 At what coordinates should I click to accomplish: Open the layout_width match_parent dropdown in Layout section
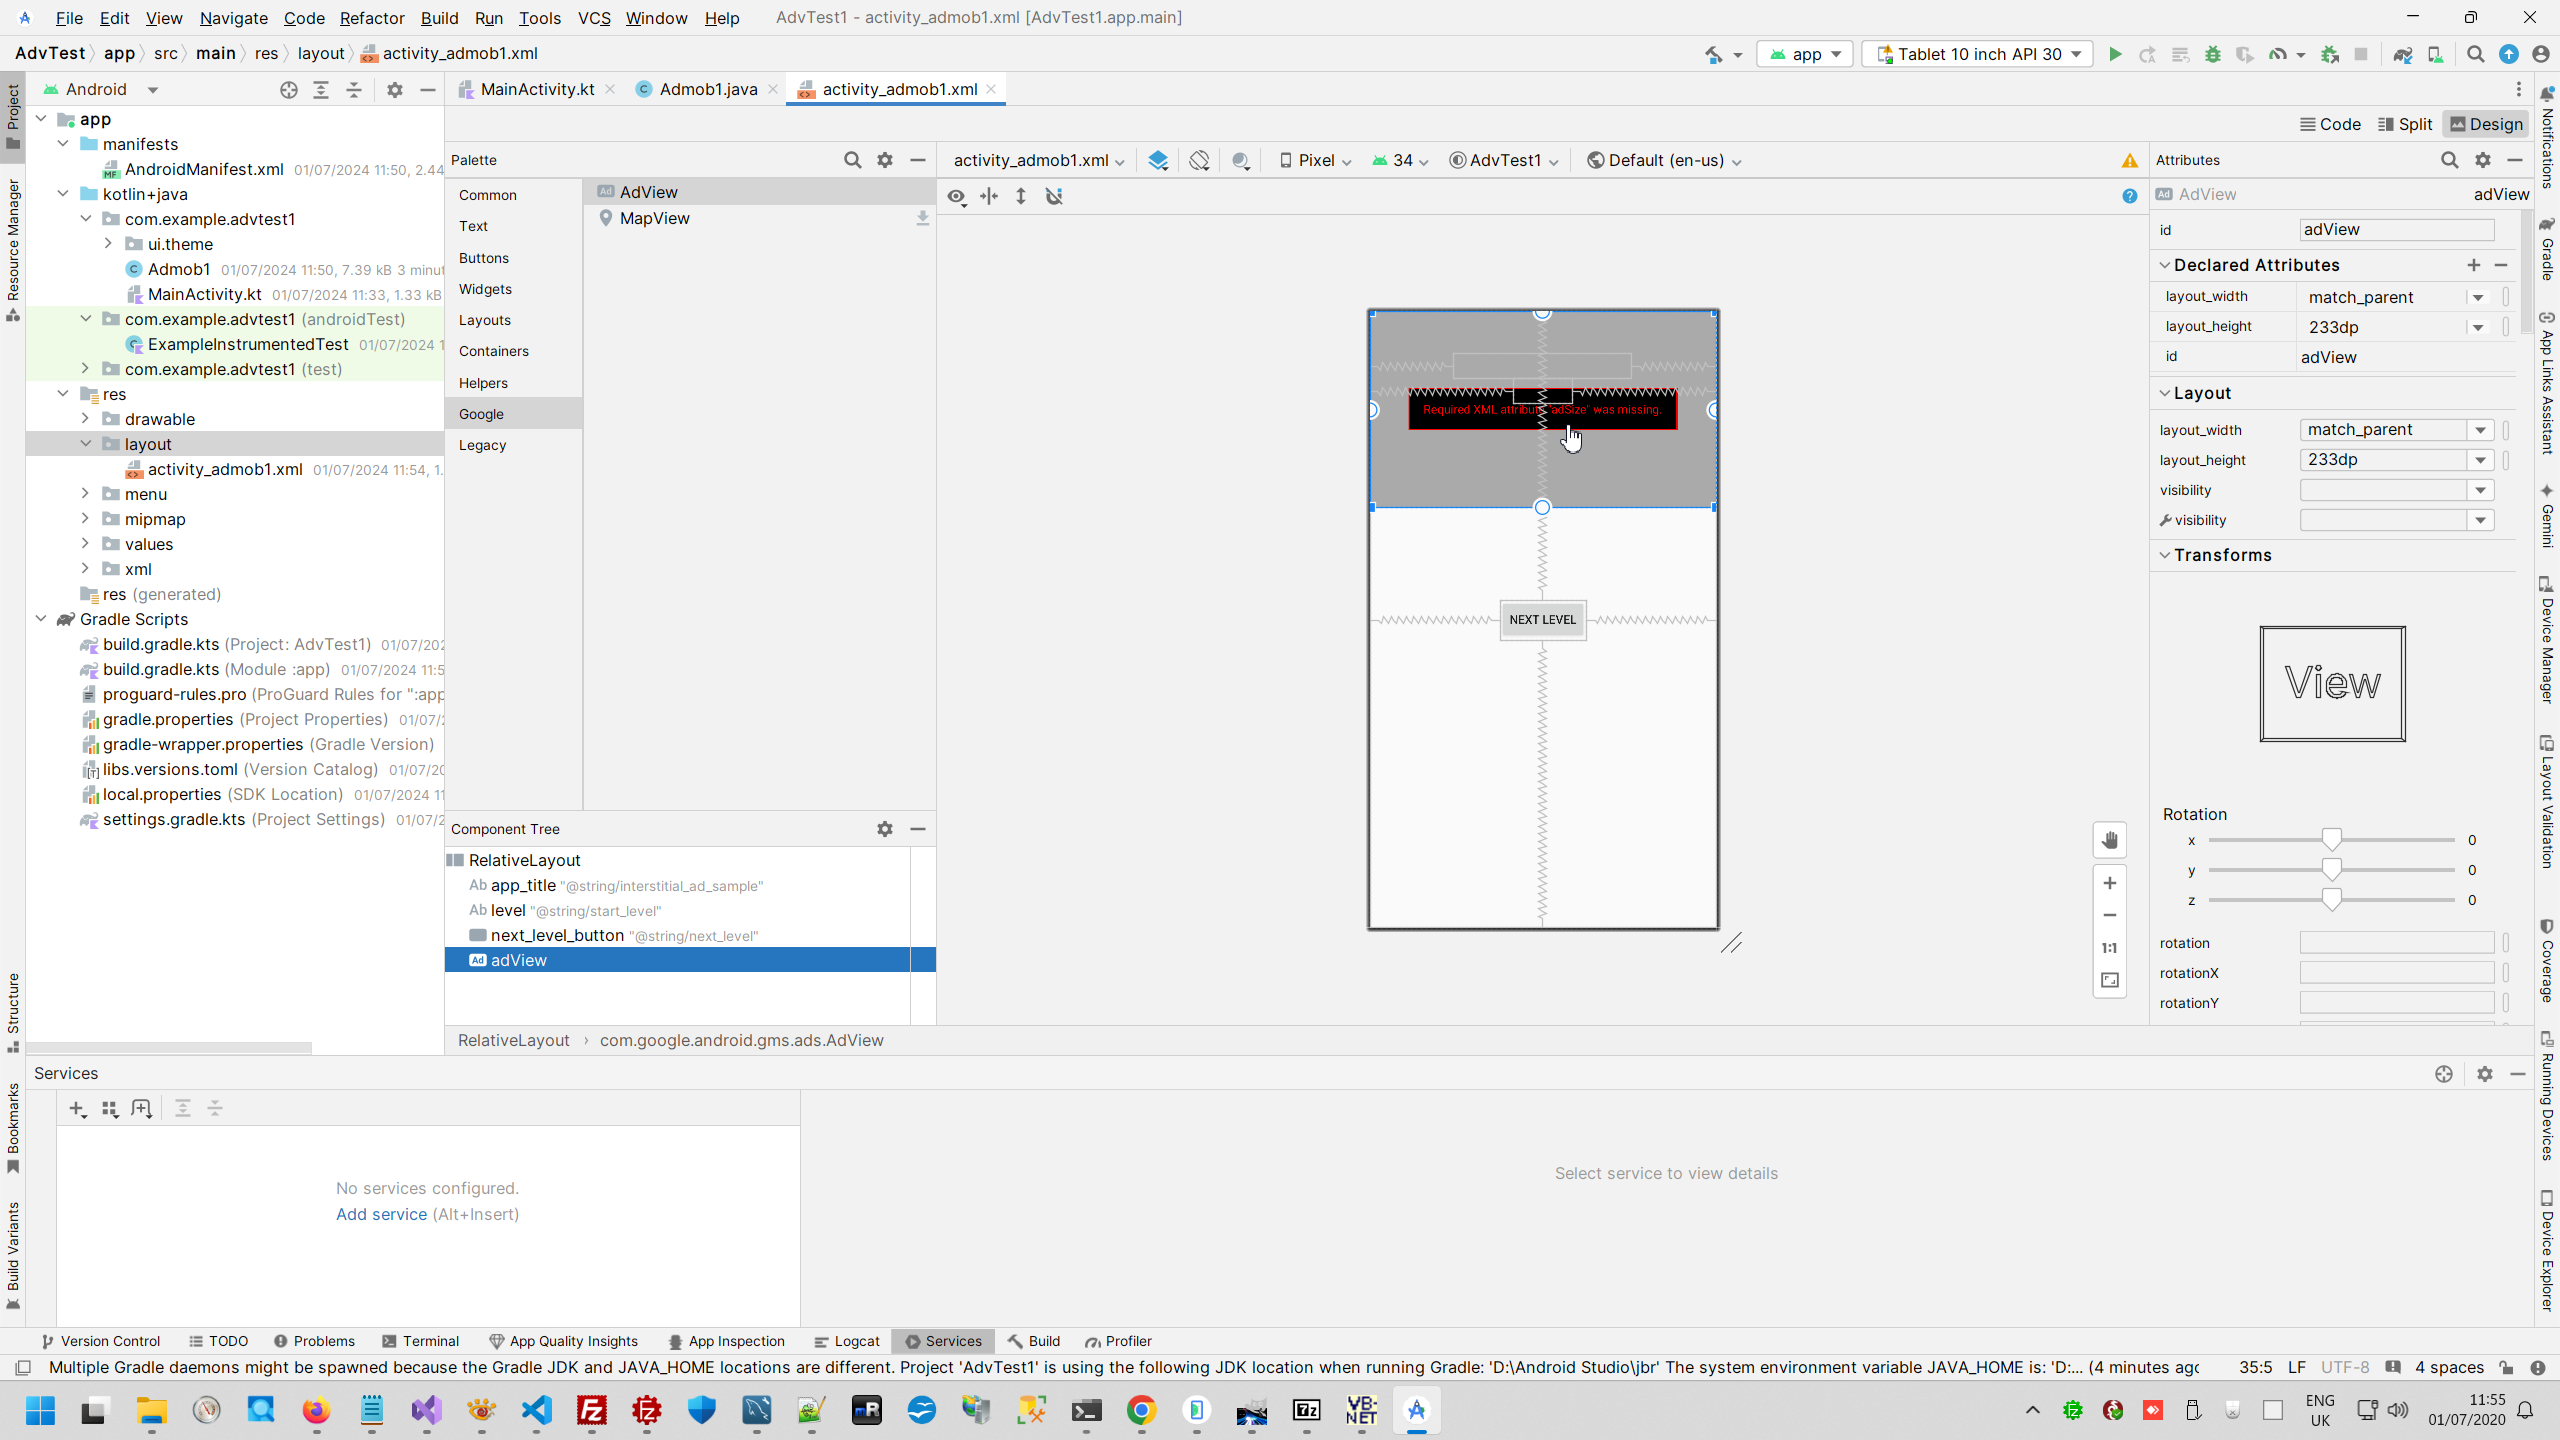(x=2480, y=430)
